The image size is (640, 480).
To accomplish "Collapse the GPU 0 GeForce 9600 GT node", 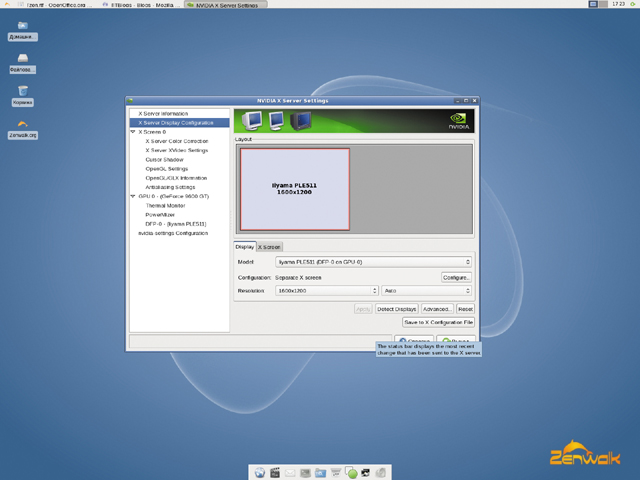I will point(133,196).
